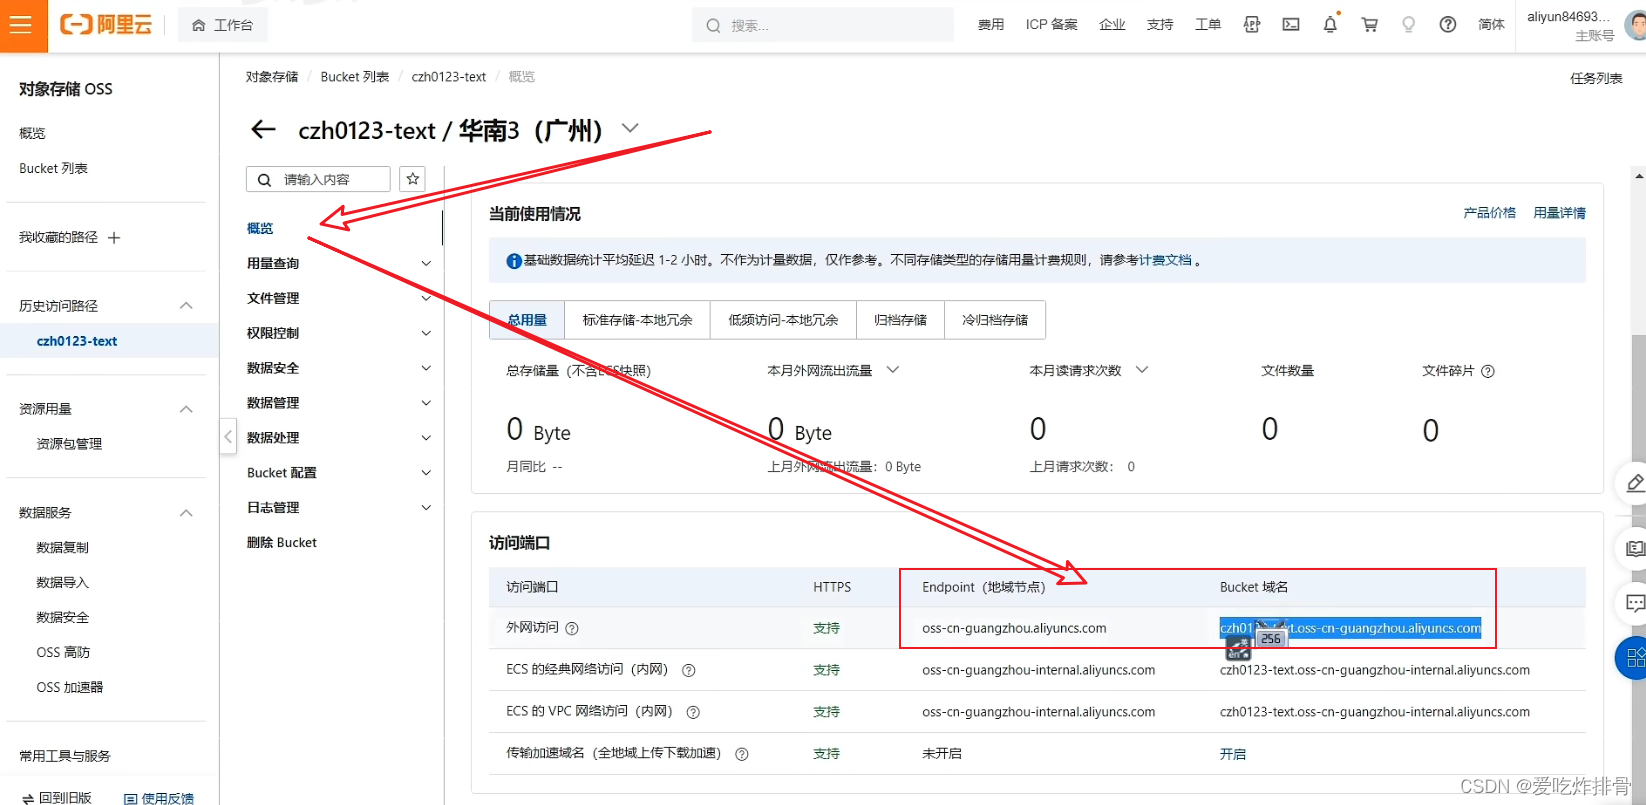Collapse the side panel with arrow handle

tap(228, 437)
